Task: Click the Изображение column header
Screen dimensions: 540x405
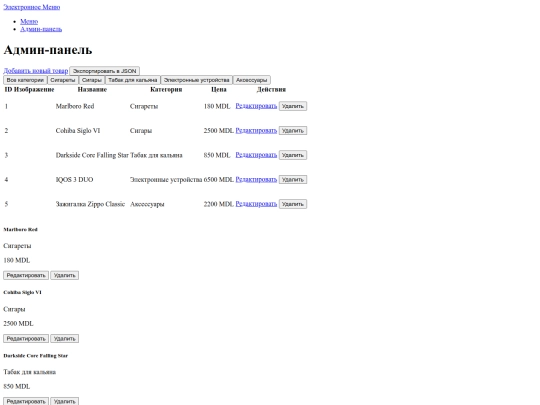Action: tap(34, 90)
